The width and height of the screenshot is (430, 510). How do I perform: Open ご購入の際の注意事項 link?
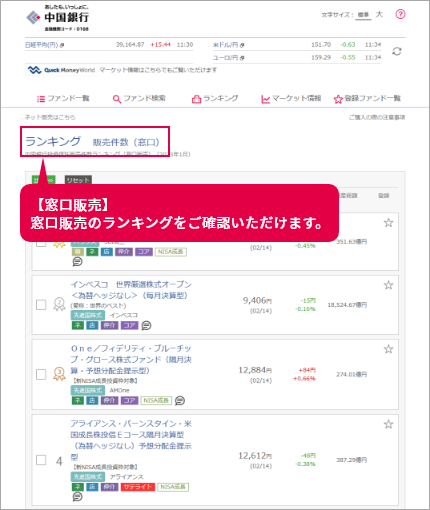[377, 117]
